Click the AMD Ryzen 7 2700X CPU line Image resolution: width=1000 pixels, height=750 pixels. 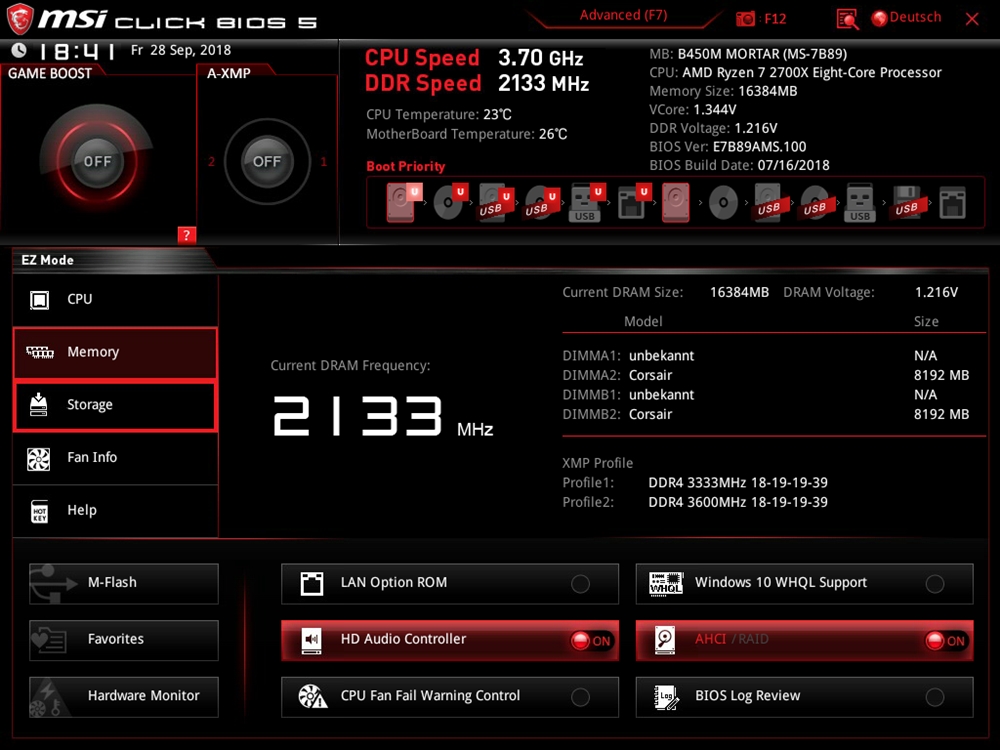[x=795, y=73]
